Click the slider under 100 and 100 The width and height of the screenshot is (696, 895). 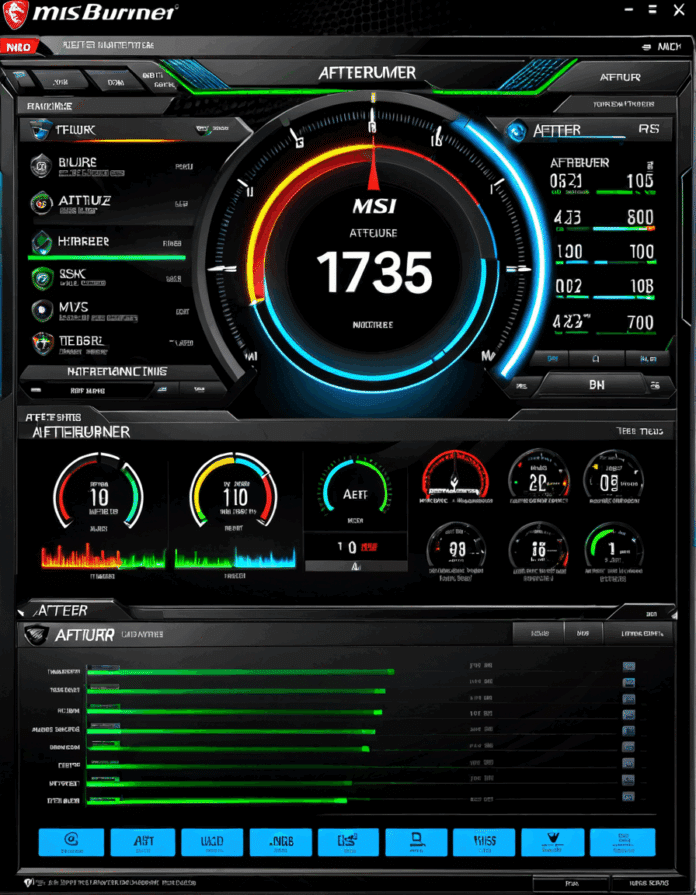pyautogui.click(x=604, y=263)
